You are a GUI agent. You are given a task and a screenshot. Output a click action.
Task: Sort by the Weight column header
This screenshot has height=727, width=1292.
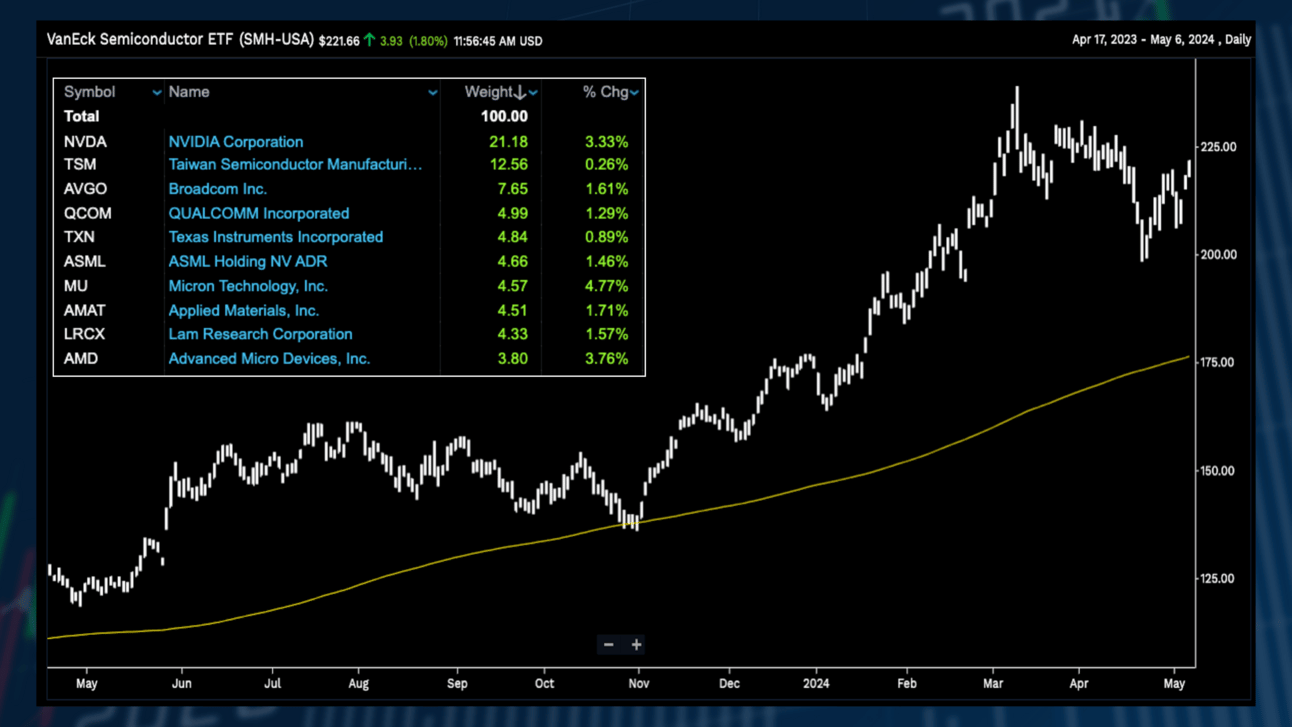coord(489,92)
